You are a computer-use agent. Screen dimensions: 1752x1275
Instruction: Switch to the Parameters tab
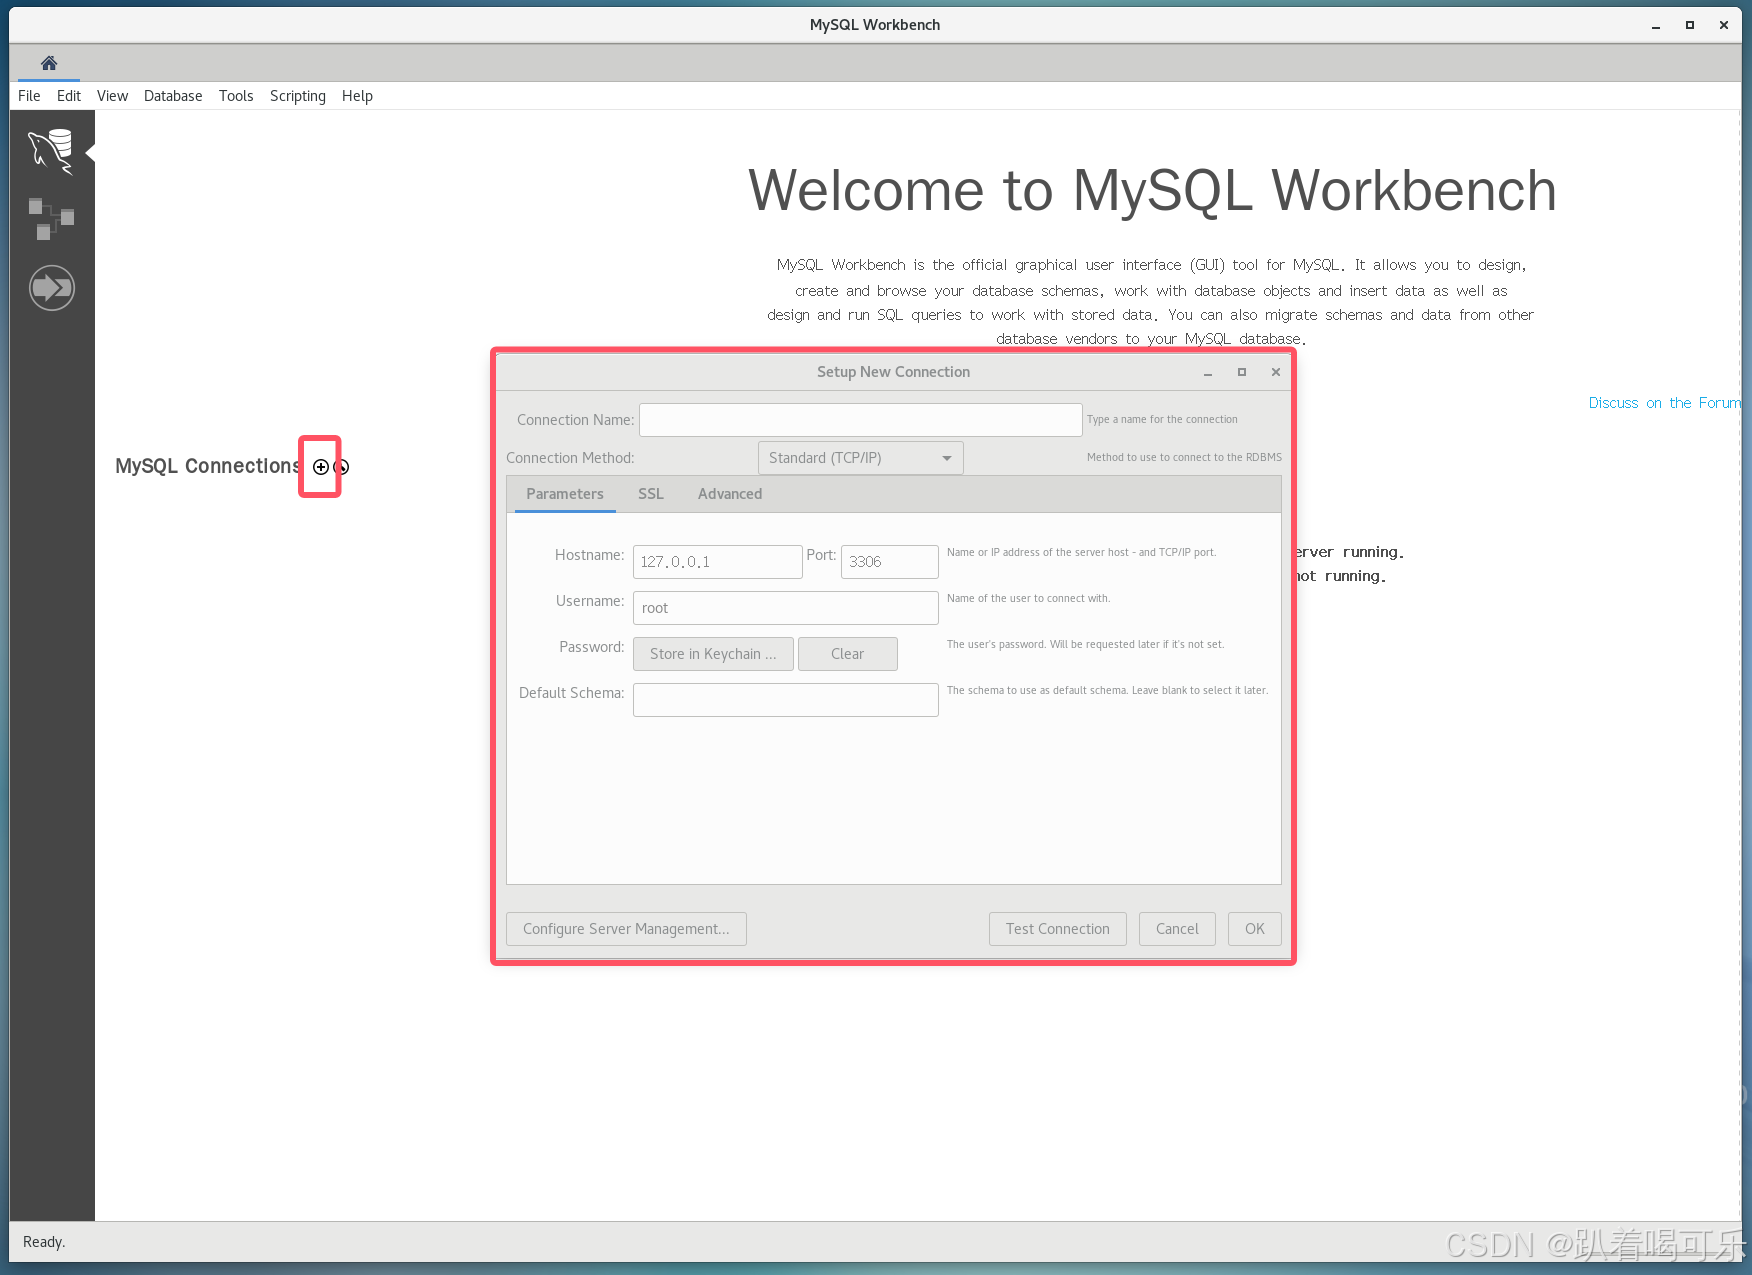(565, 494)
